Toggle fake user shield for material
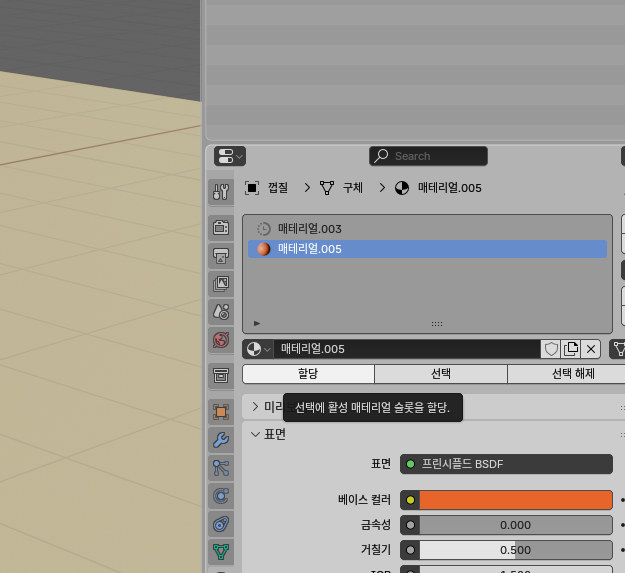 [x=551, y=349]
